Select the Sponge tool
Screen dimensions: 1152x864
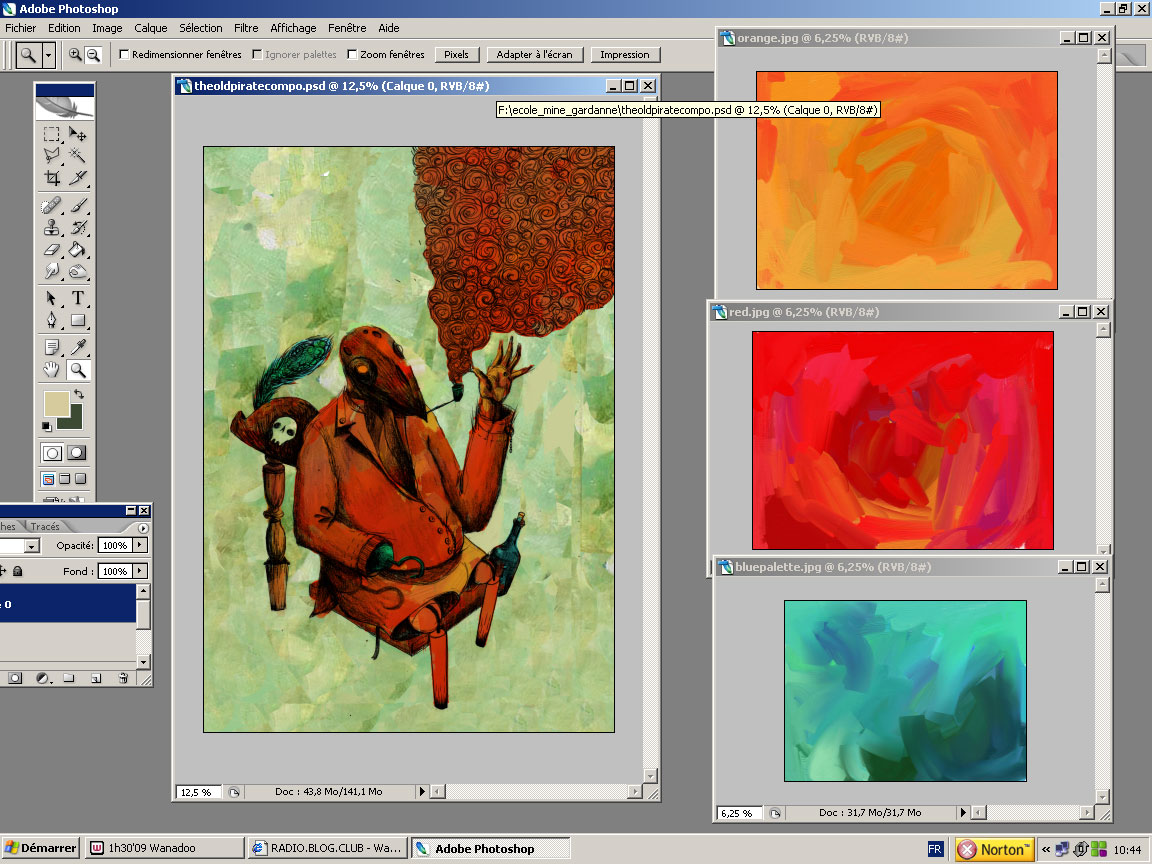[77, 271]
